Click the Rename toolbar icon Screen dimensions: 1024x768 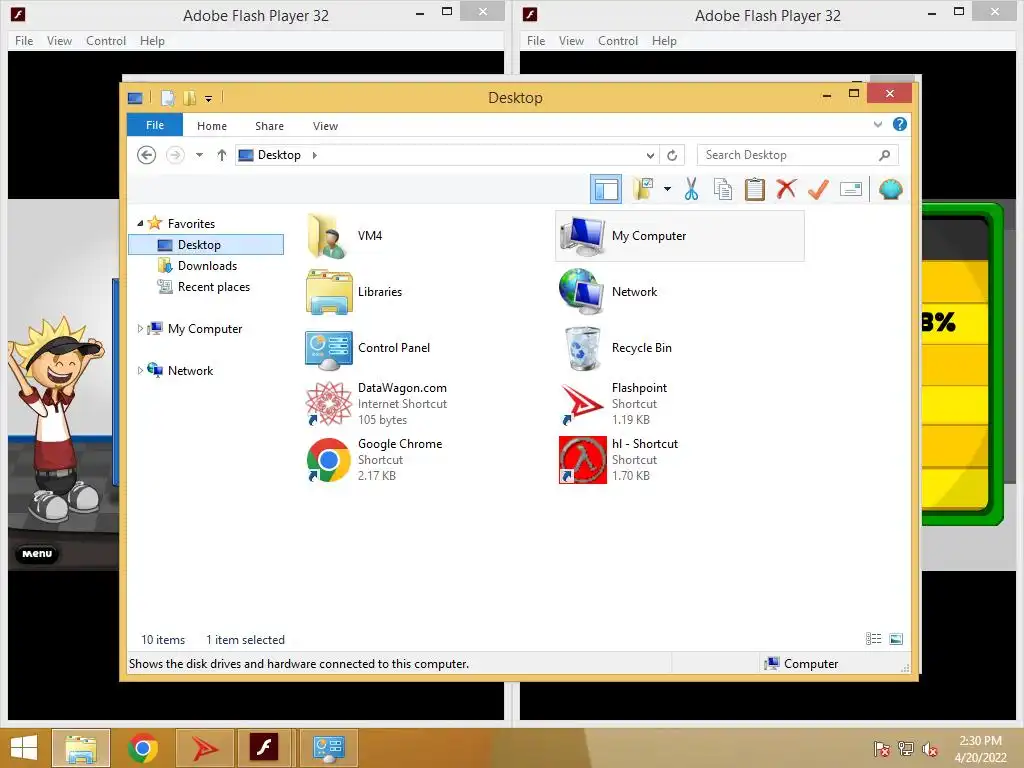point(850,189)
